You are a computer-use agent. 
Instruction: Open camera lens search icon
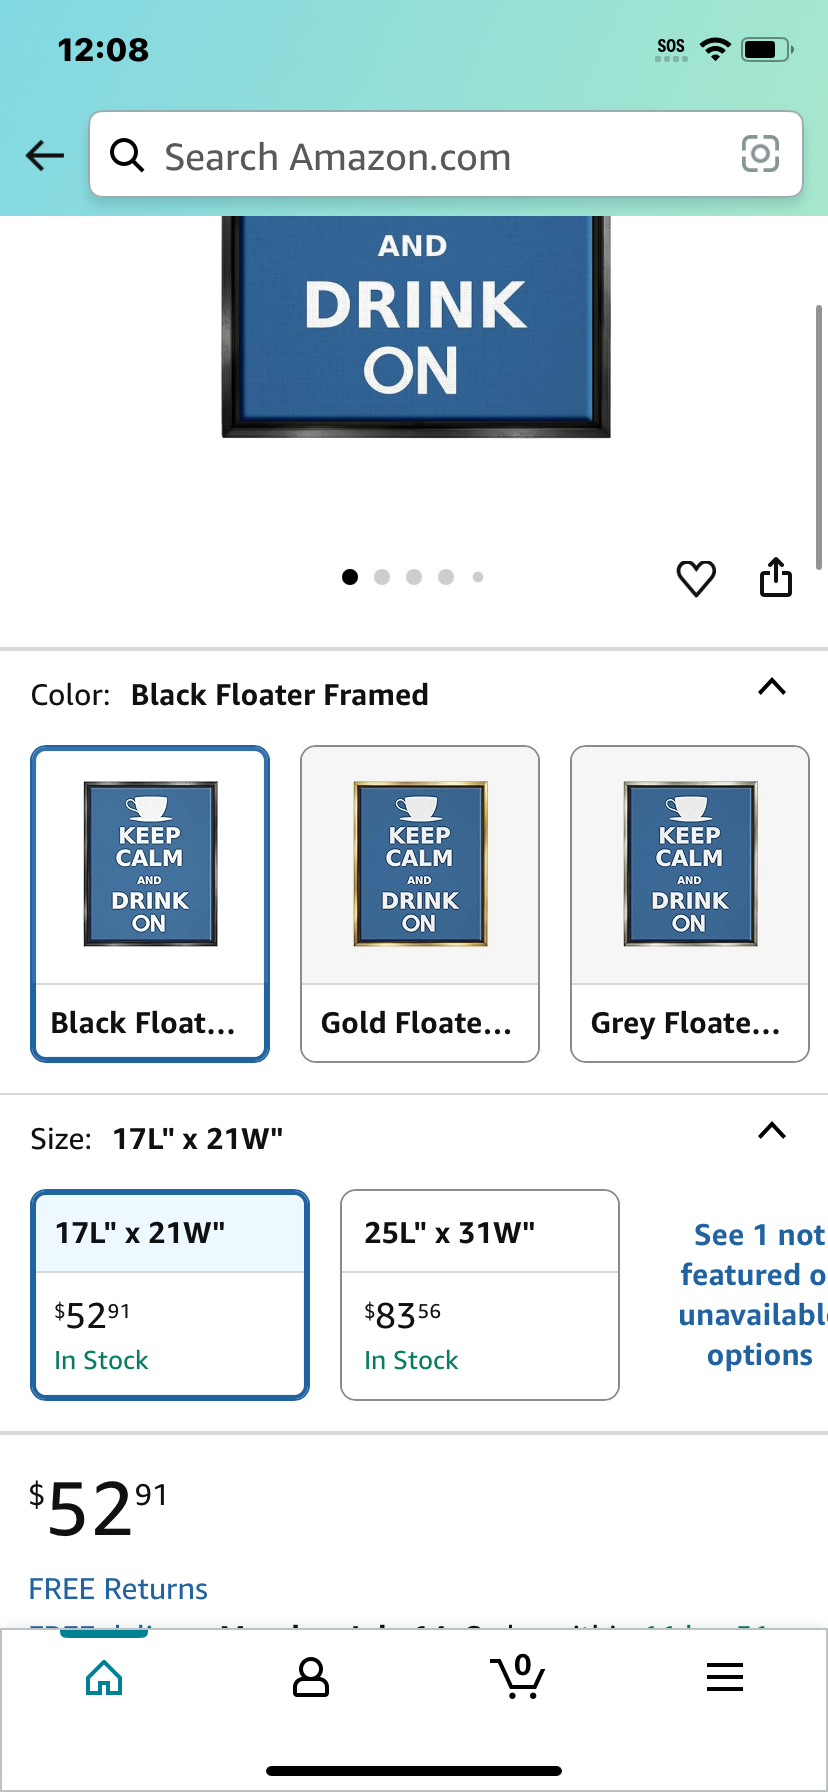[760, 154]
